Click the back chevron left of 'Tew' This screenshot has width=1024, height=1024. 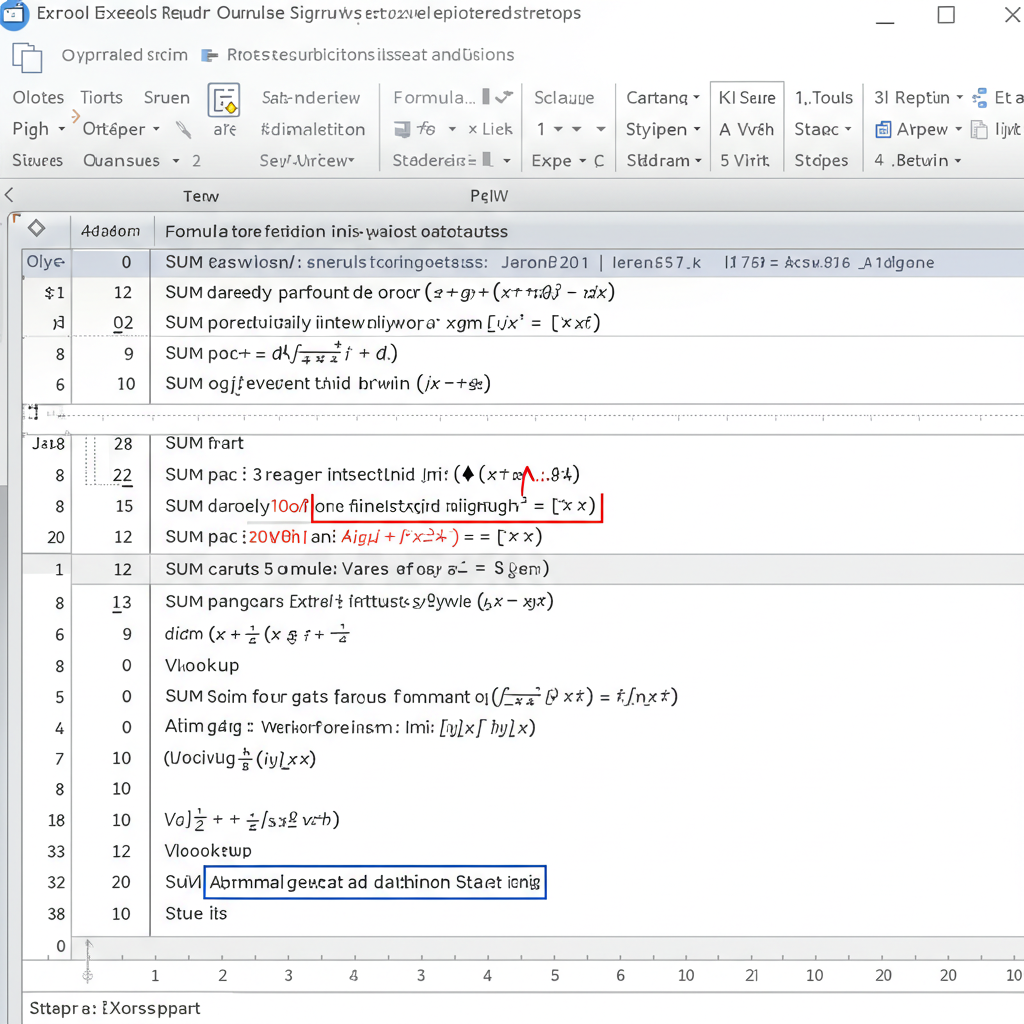(x=9, y=195)
